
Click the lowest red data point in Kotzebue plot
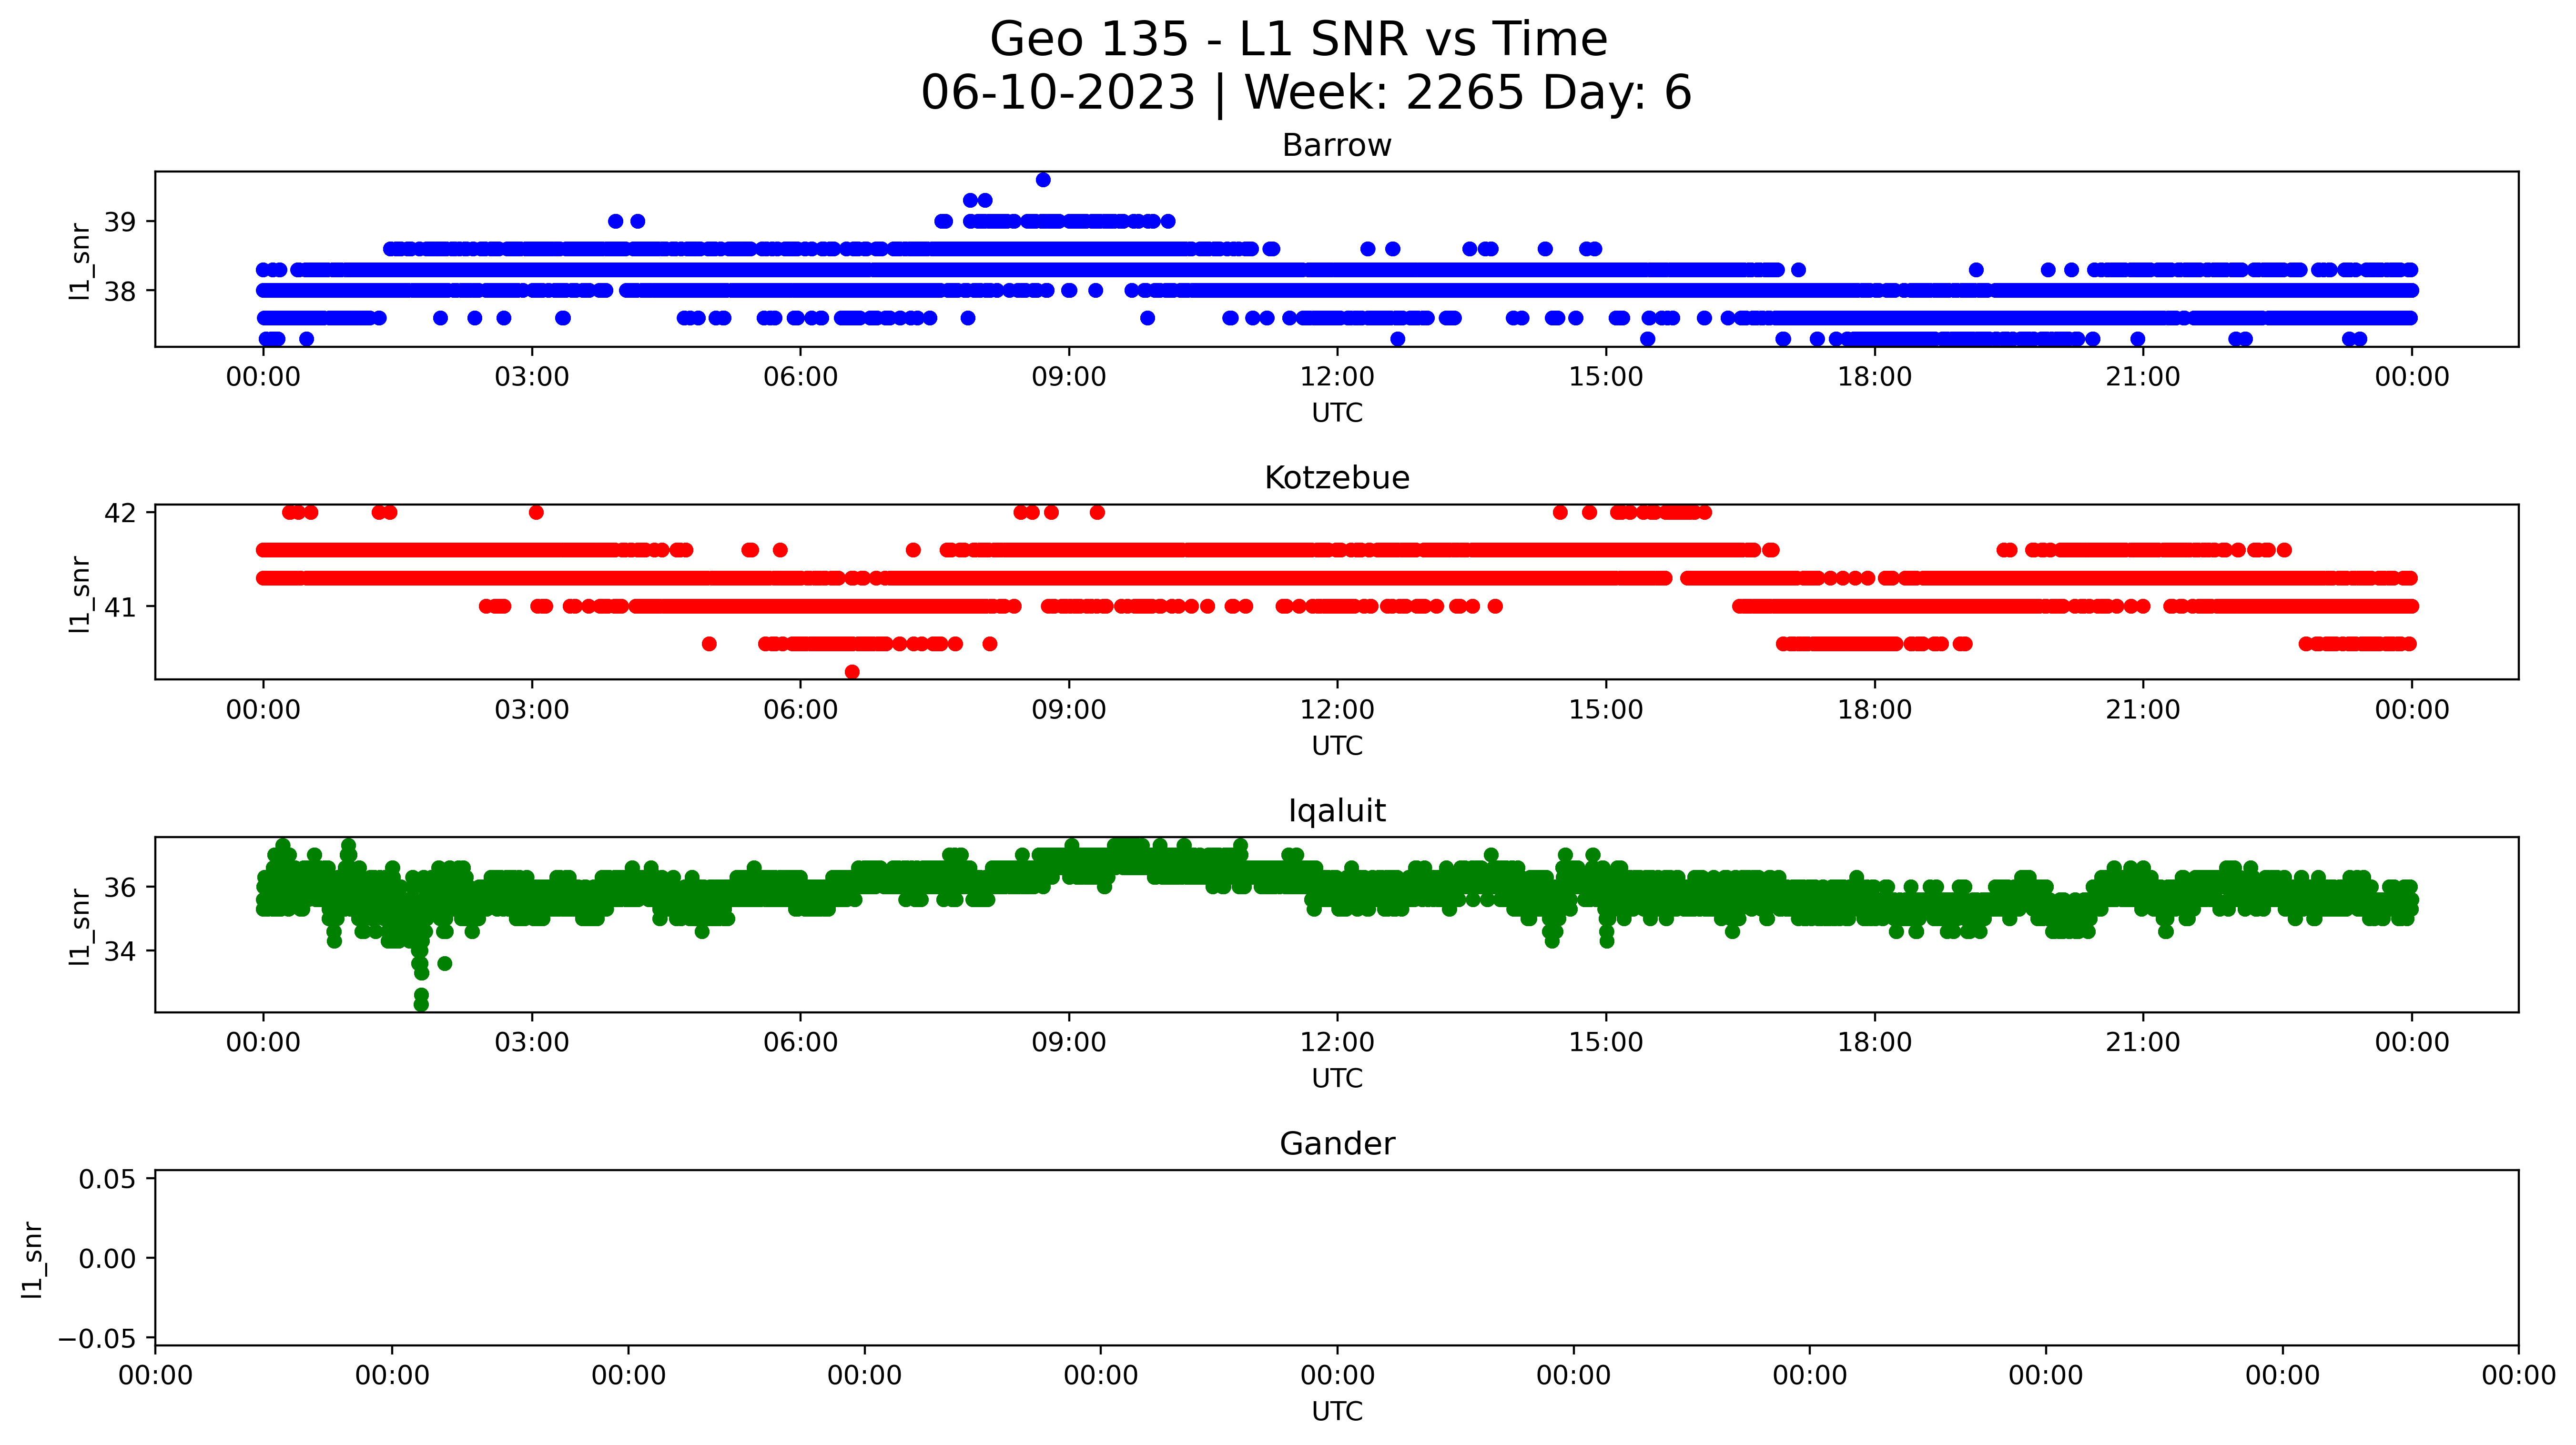pyautogui.click(x=852, y=672)
